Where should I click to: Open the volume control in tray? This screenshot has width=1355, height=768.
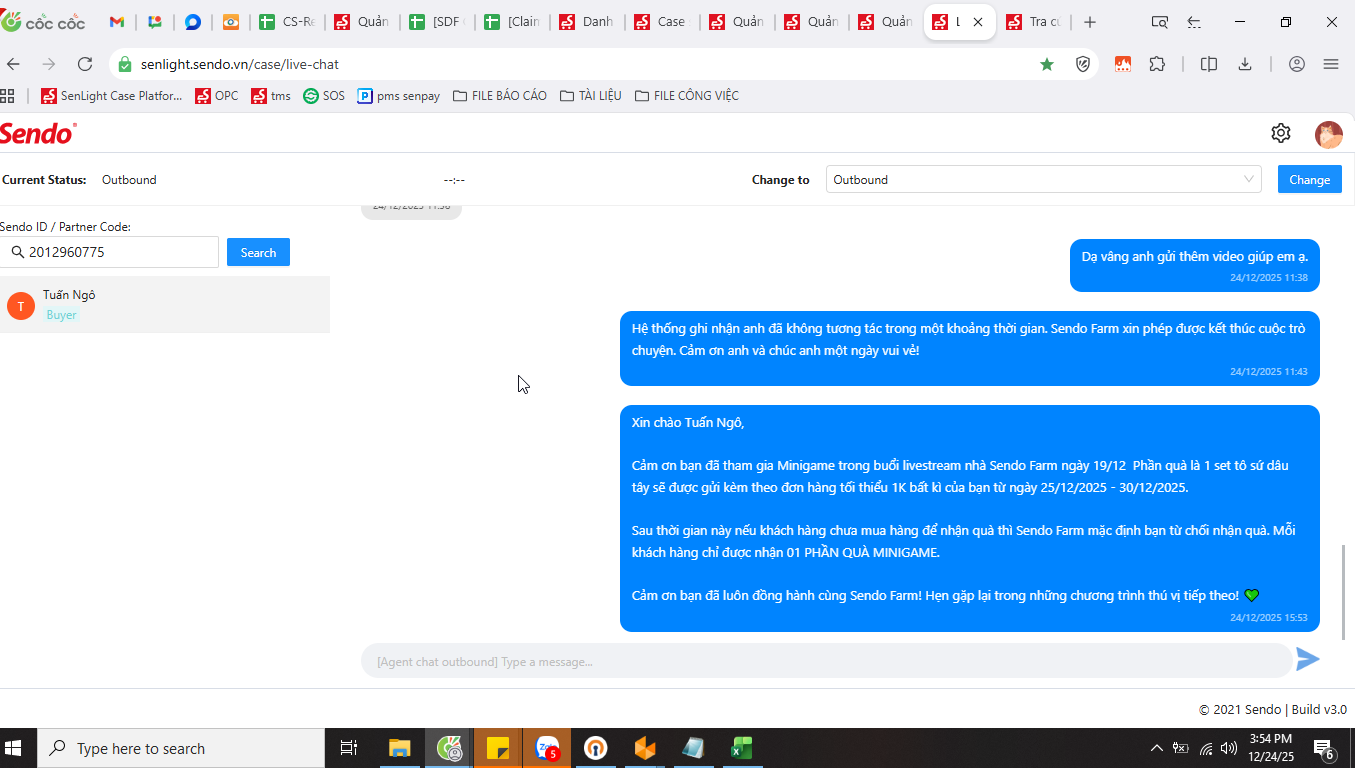(1229, 748)
